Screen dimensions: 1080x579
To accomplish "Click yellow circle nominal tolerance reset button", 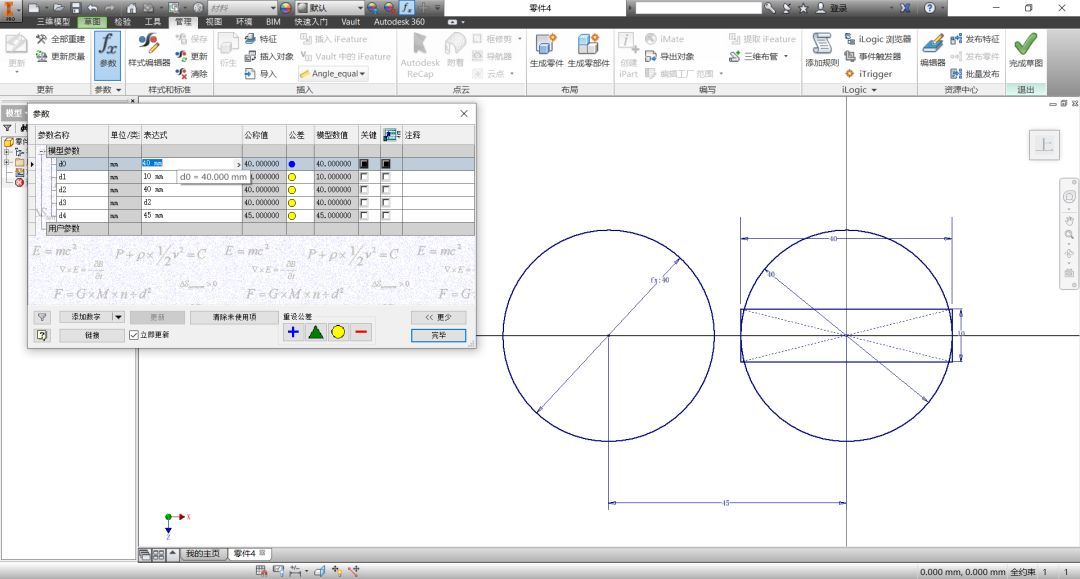I will point(338,333).
